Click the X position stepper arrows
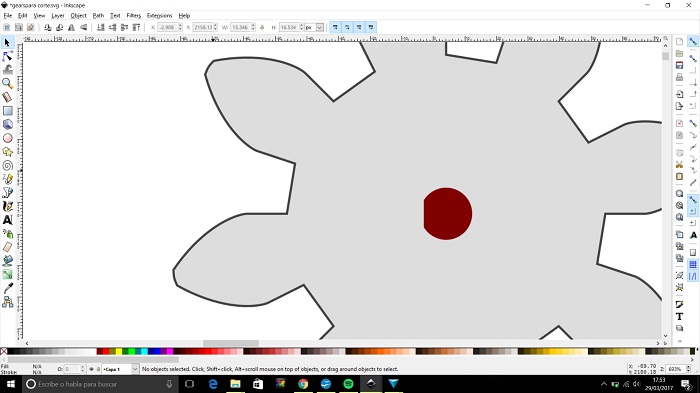Viewport: 700px width, 393px height. pos(180,27)
